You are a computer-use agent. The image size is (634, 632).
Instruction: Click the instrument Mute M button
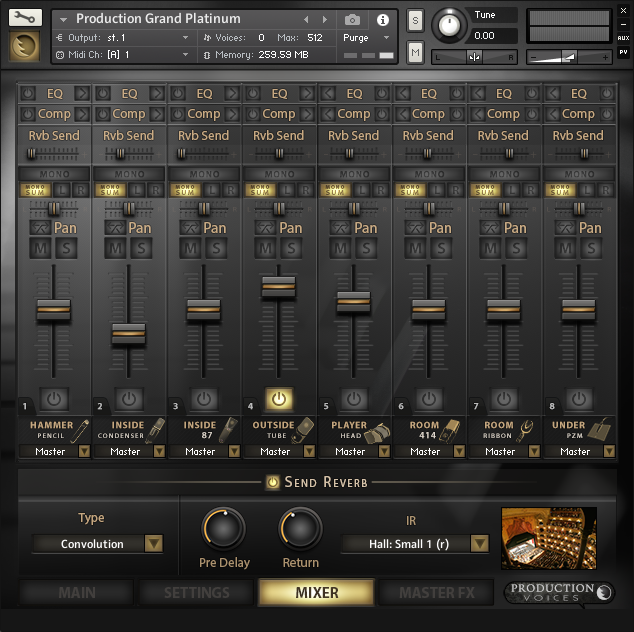tap(415, 52)
